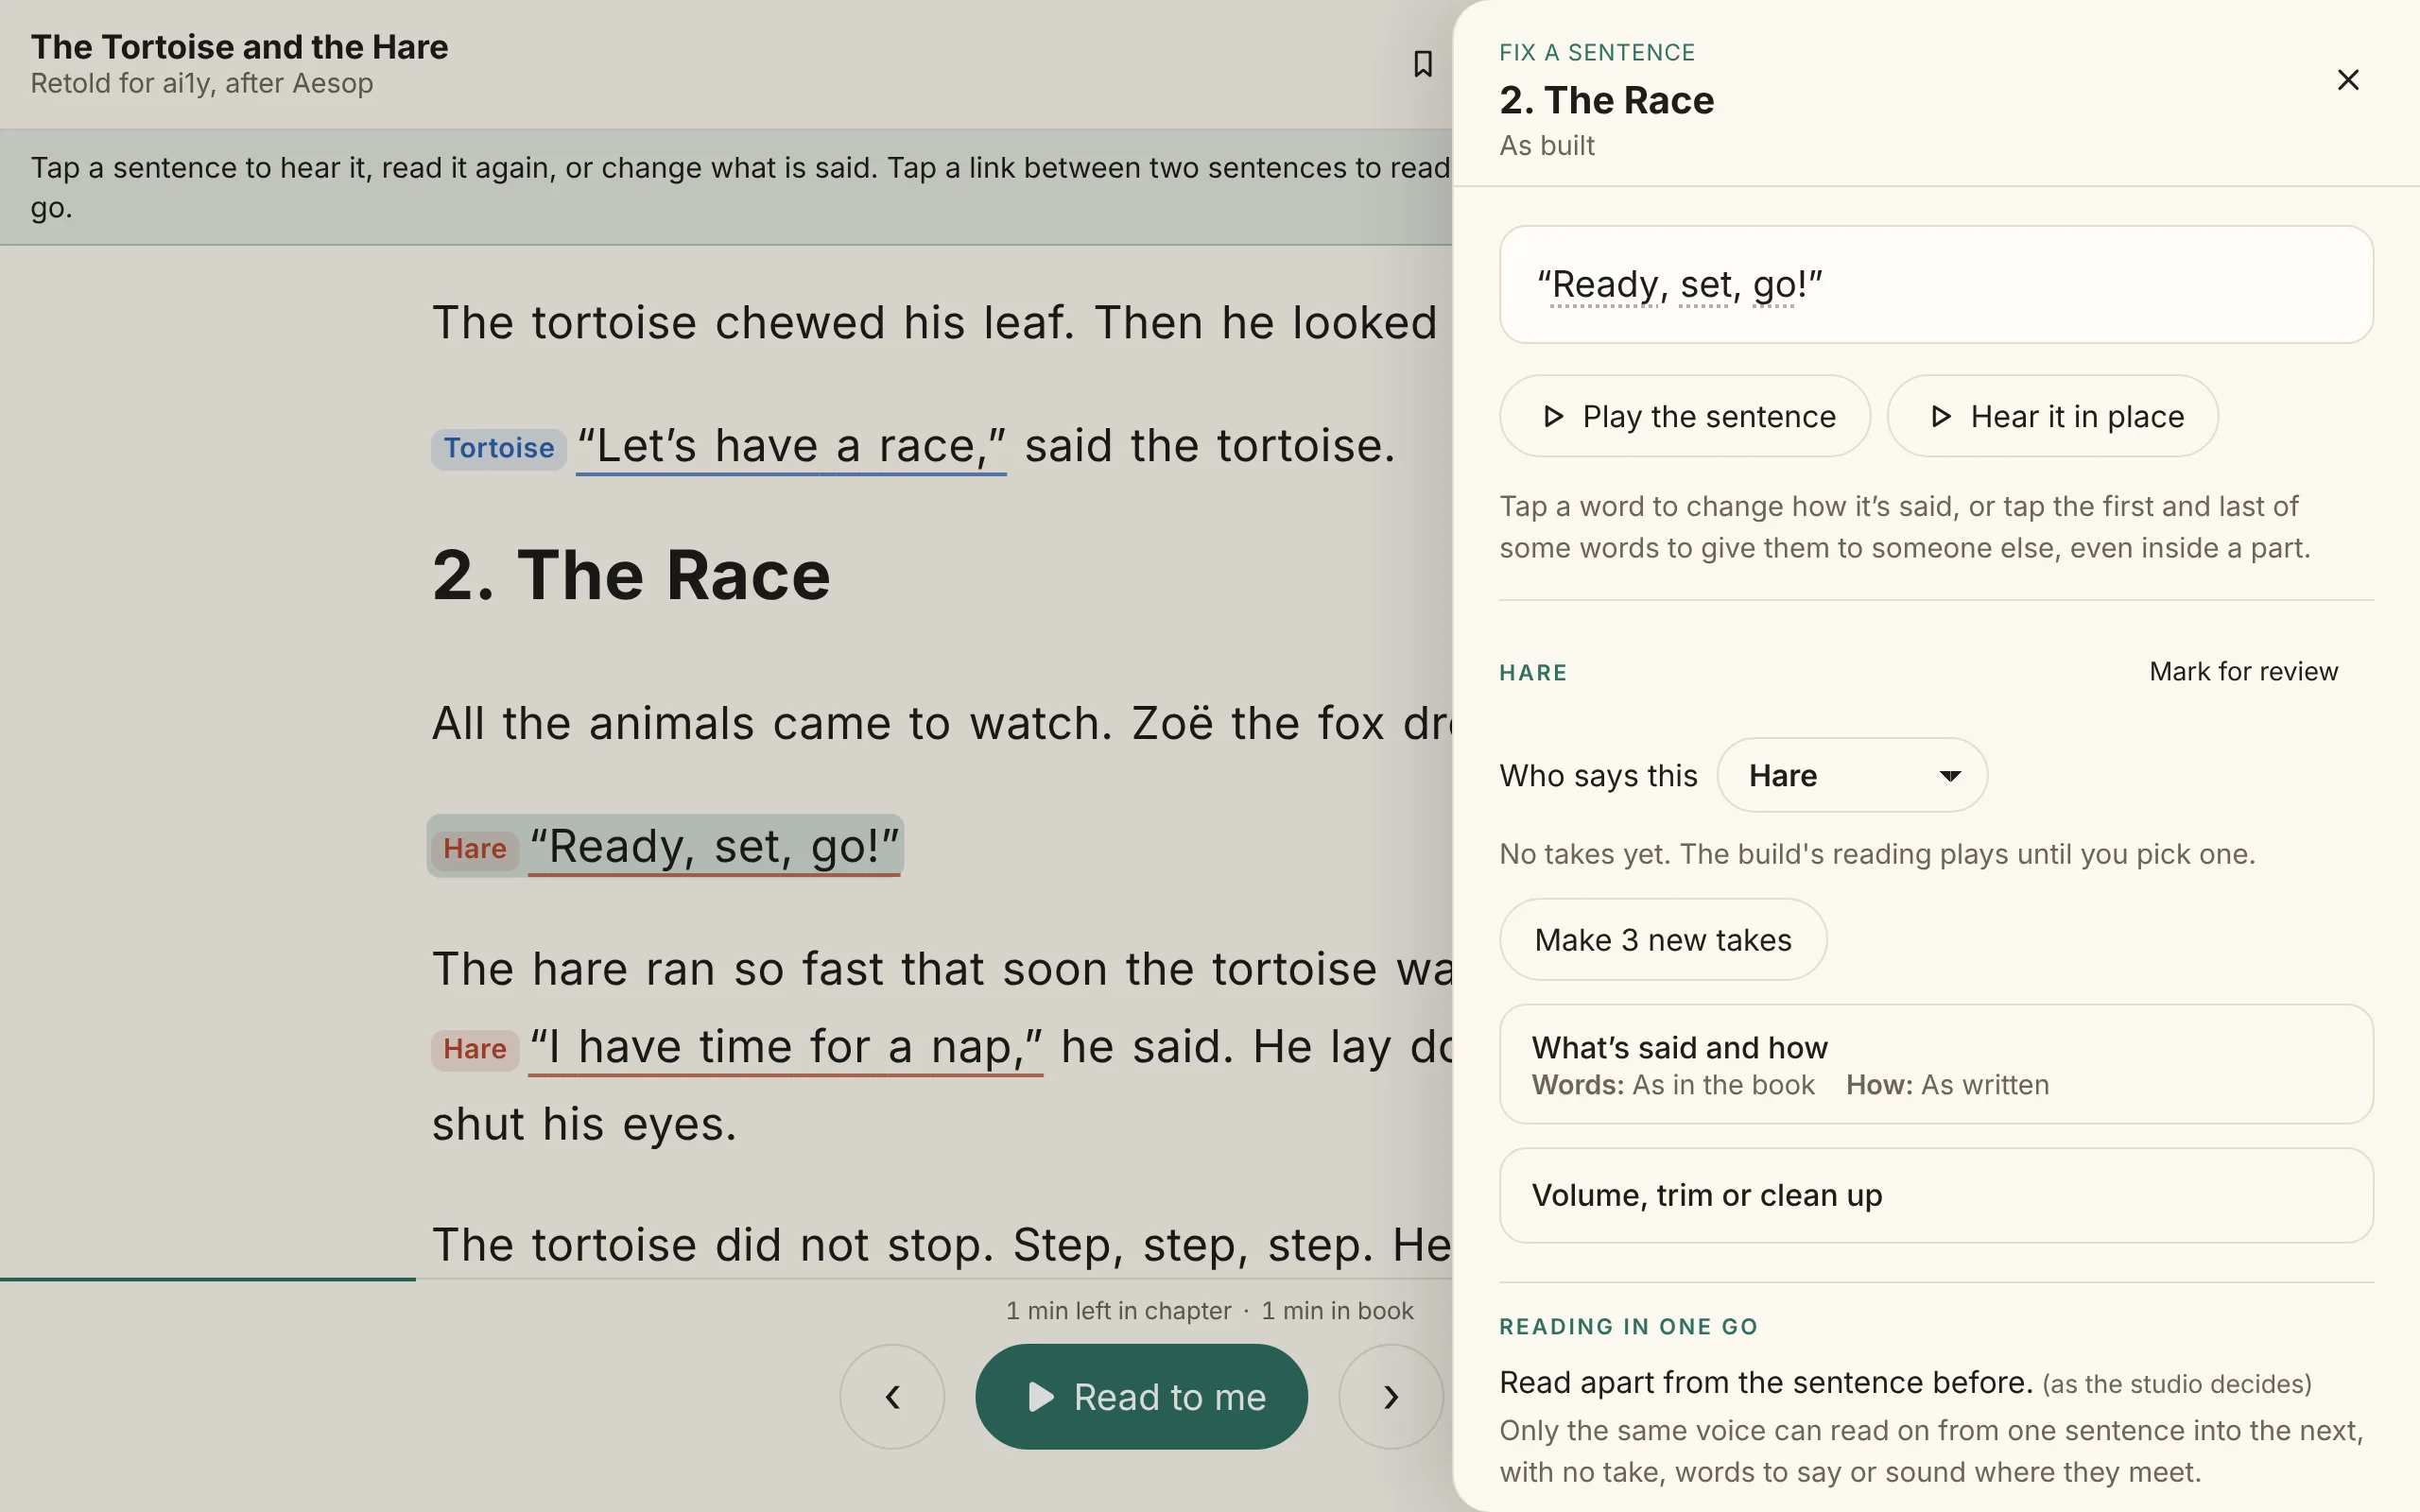Click Hear it in place button
This screenshot has width=2420, height=1512.
2052,416
